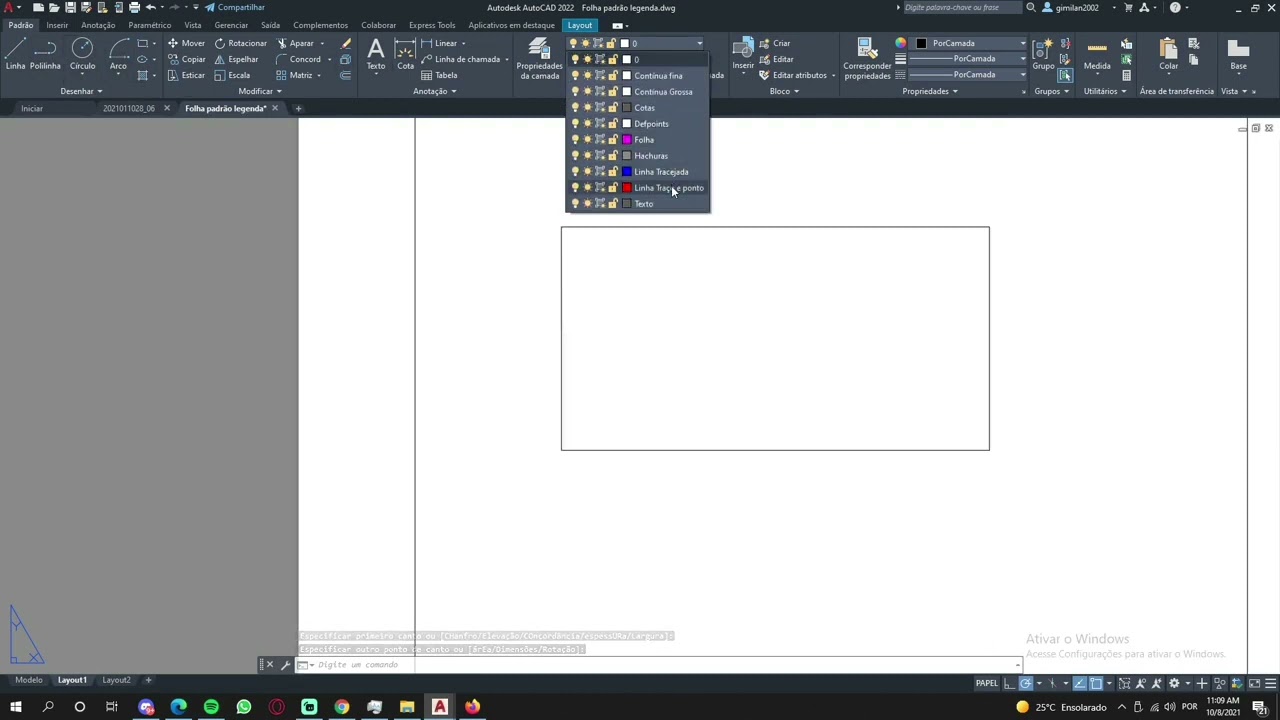
Task: Toggle lightbulb visibility of Folha layer
Action: point(574,139)
